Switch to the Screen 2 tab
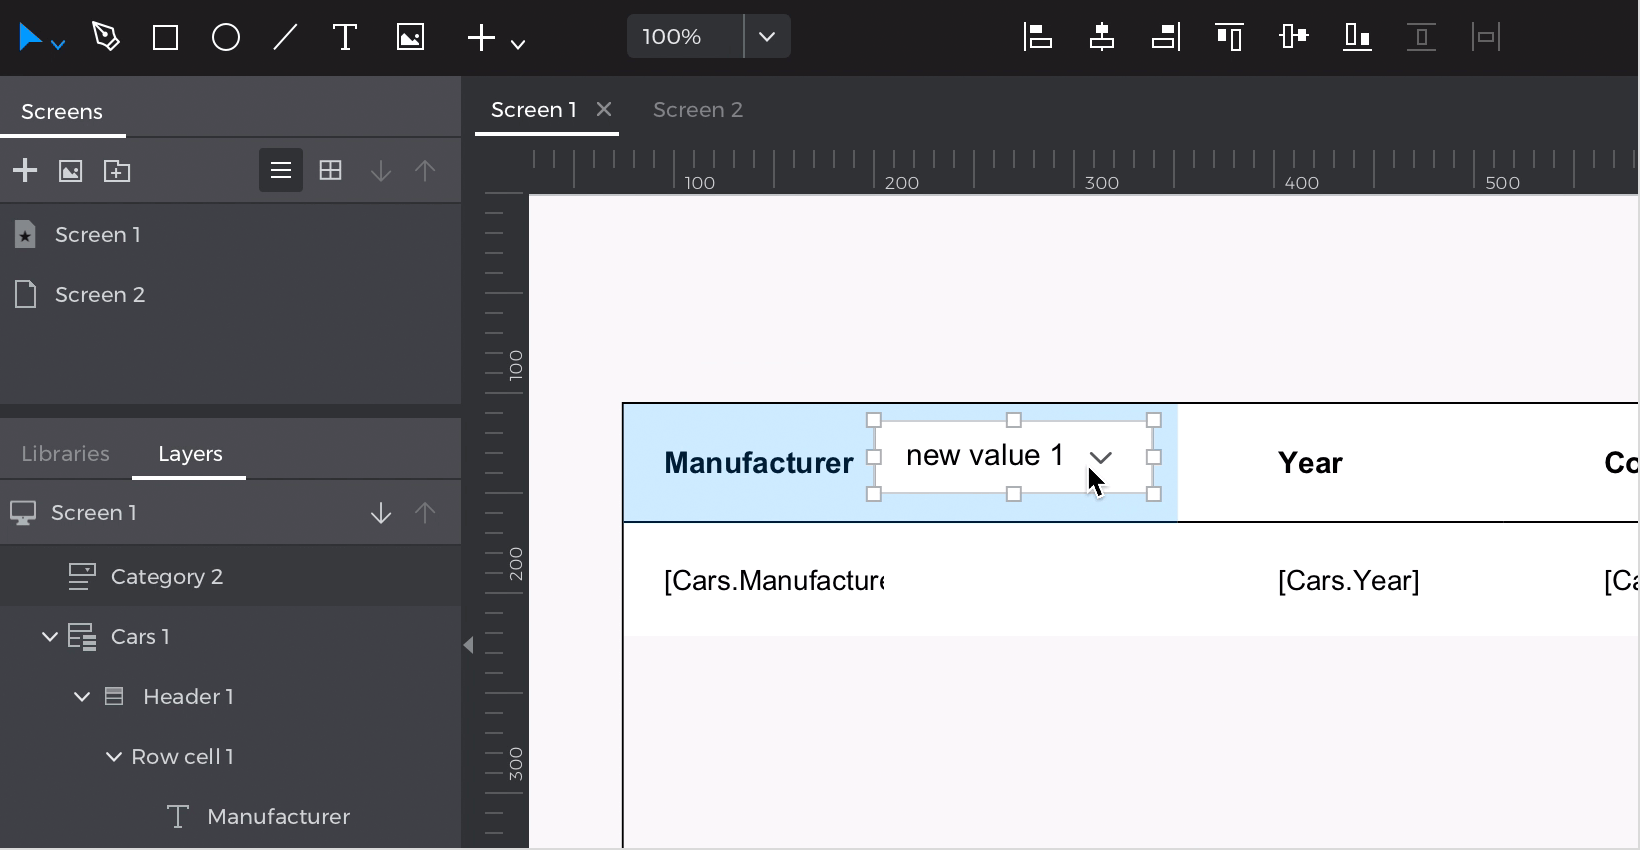1640x850 pixels. 698,110
